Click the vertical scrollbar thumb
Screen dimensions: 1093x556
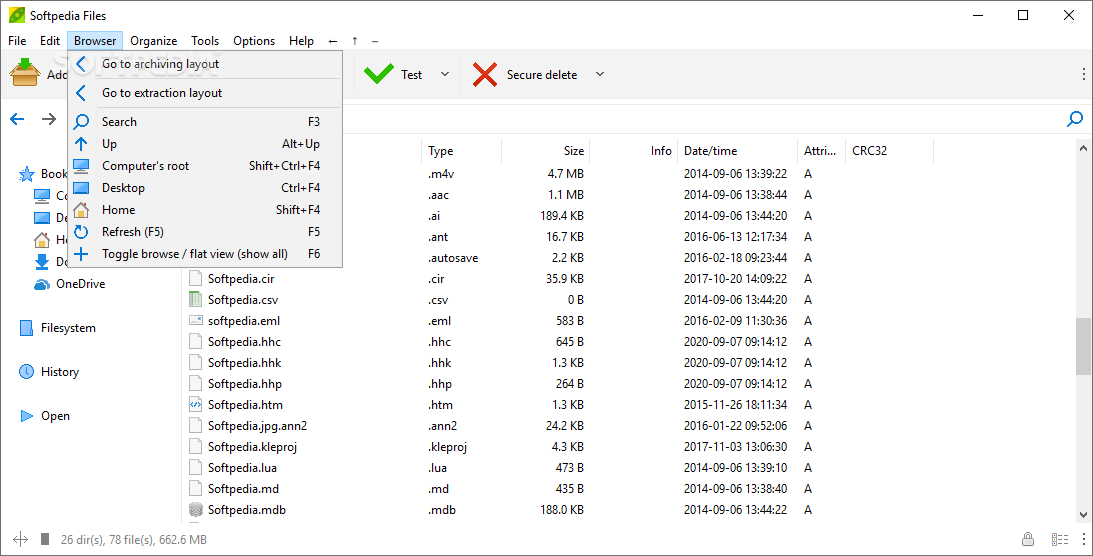tap(1084, 347)
